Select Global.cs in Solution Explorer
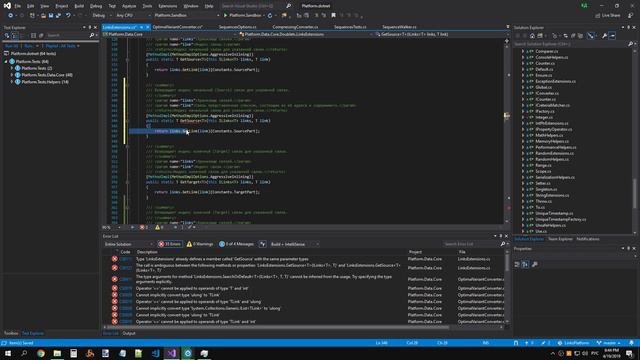This screenshot has width=640, height=360. click(x=543, y=87)
